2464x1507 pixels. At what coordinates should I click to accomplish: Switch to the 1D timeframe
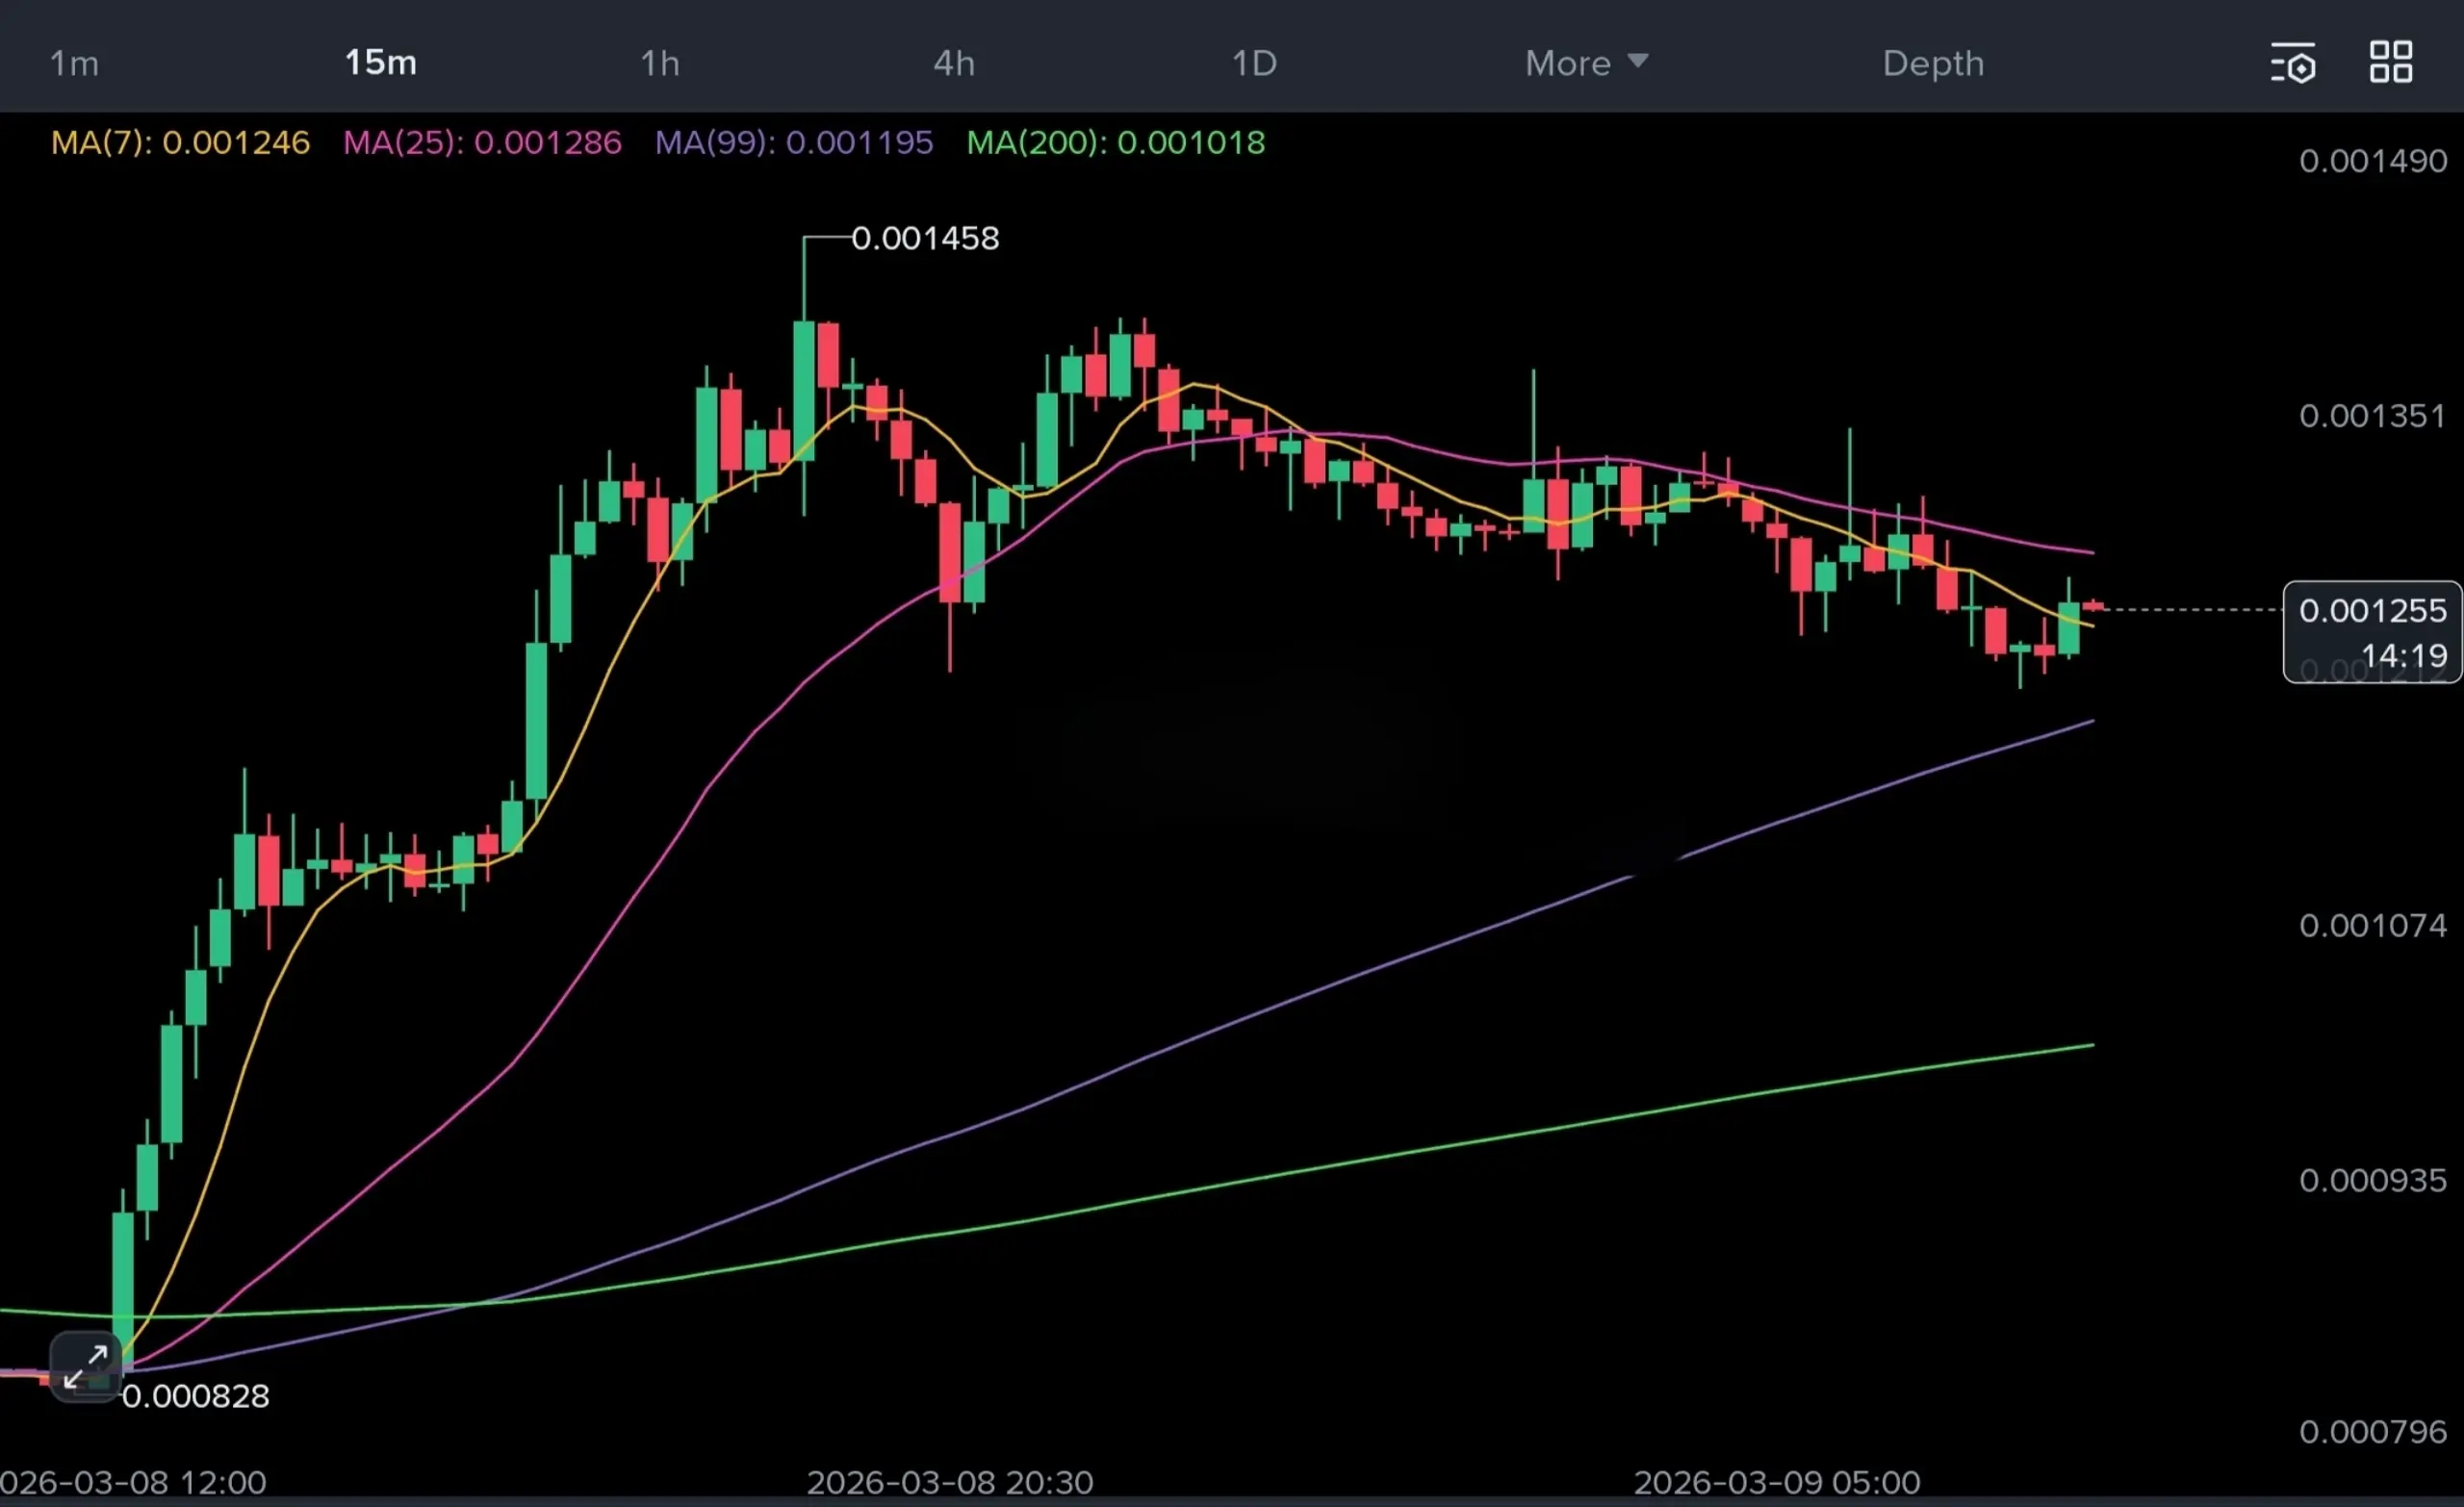(1254, 63)
